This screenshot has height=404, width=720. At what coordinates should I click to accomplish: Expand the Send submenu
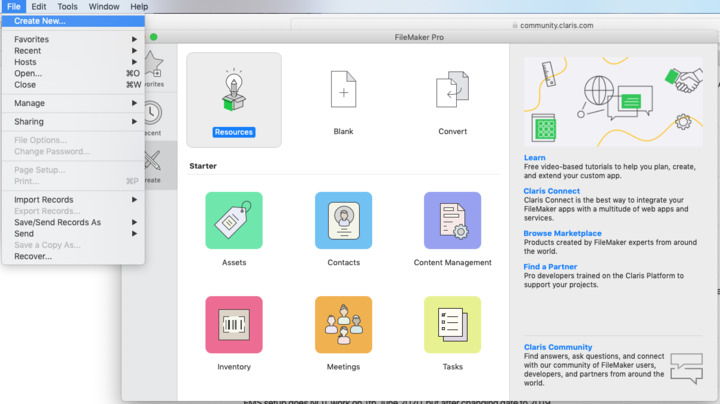[73, 234]
